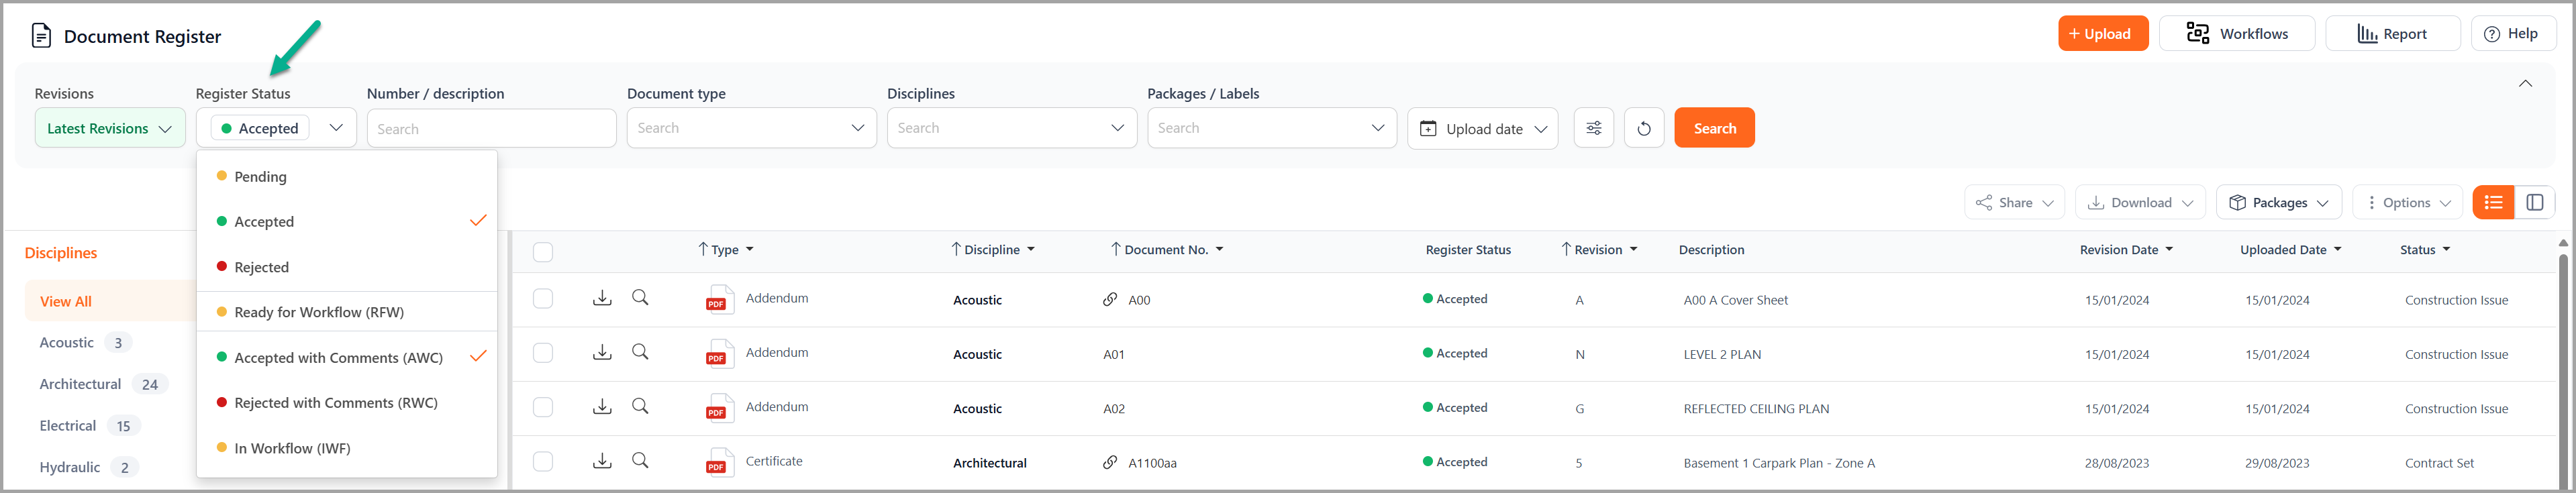
Task: Click the Number / description search field
Action: tap(491, 129)
